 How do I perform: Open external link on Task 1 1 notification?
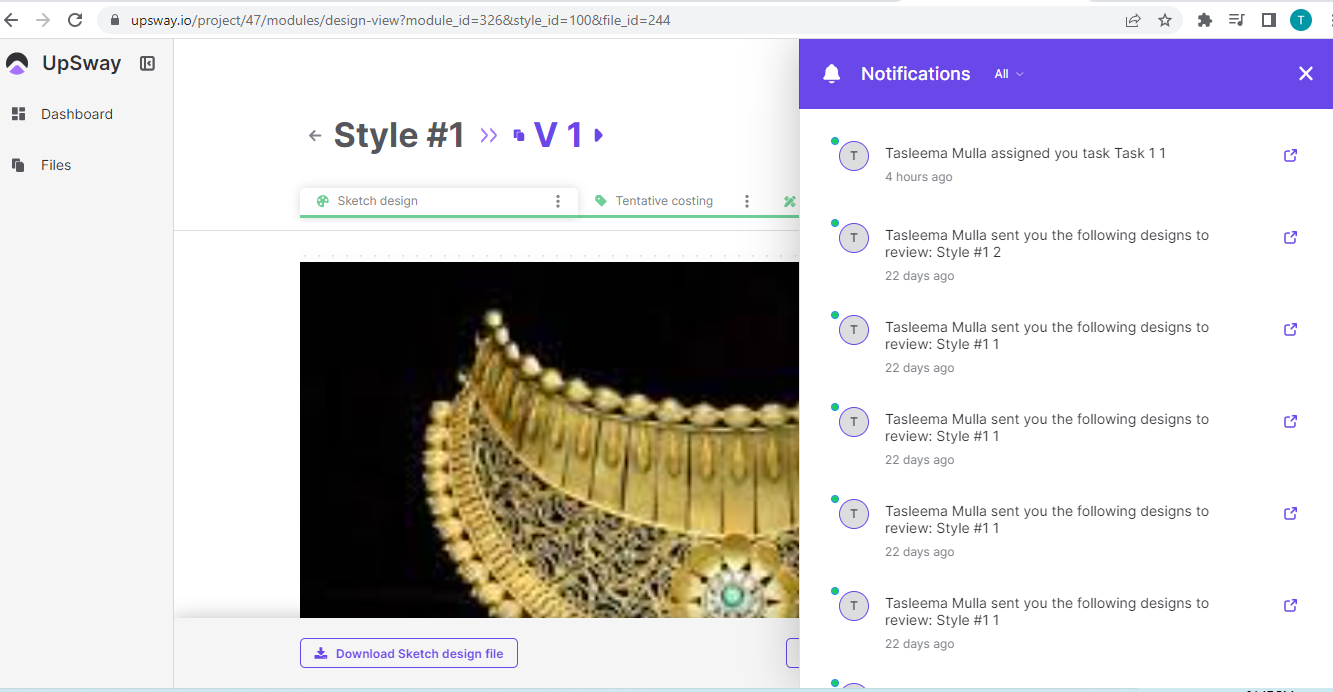point(1290,155)
